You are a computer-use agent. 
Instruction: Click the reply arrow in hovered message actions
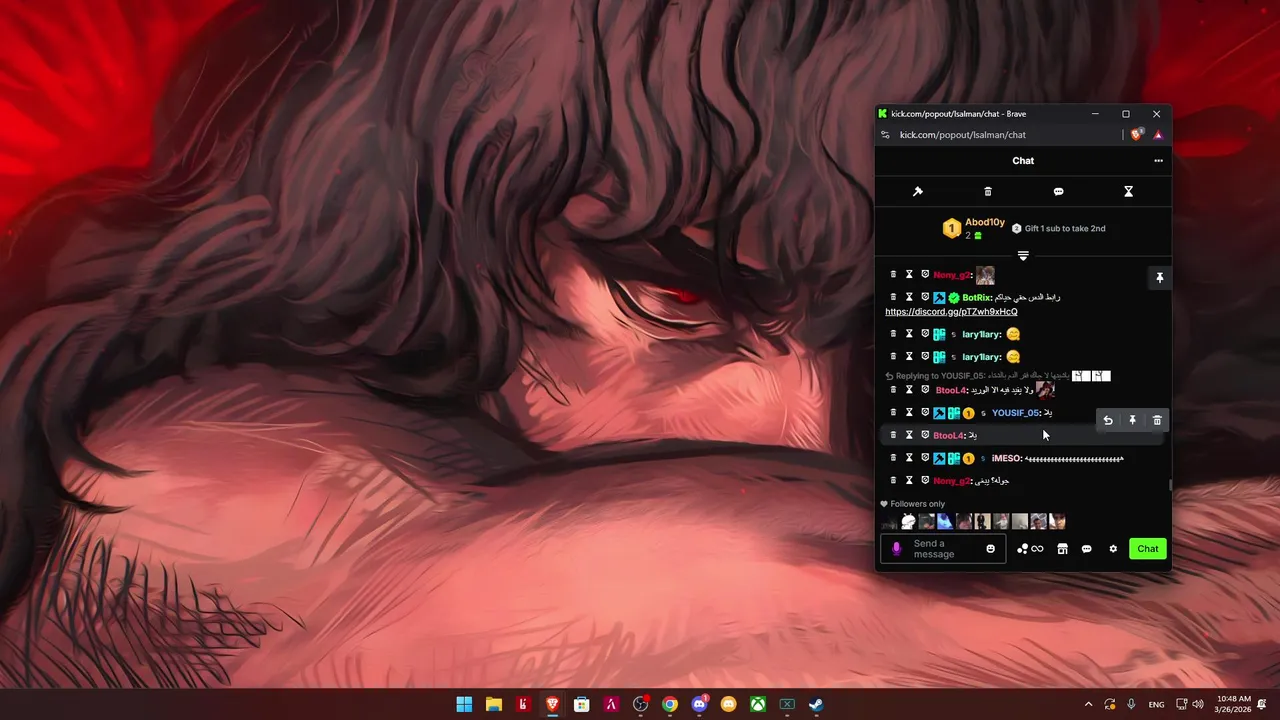pyautogui.click(x=1108, y=421)
